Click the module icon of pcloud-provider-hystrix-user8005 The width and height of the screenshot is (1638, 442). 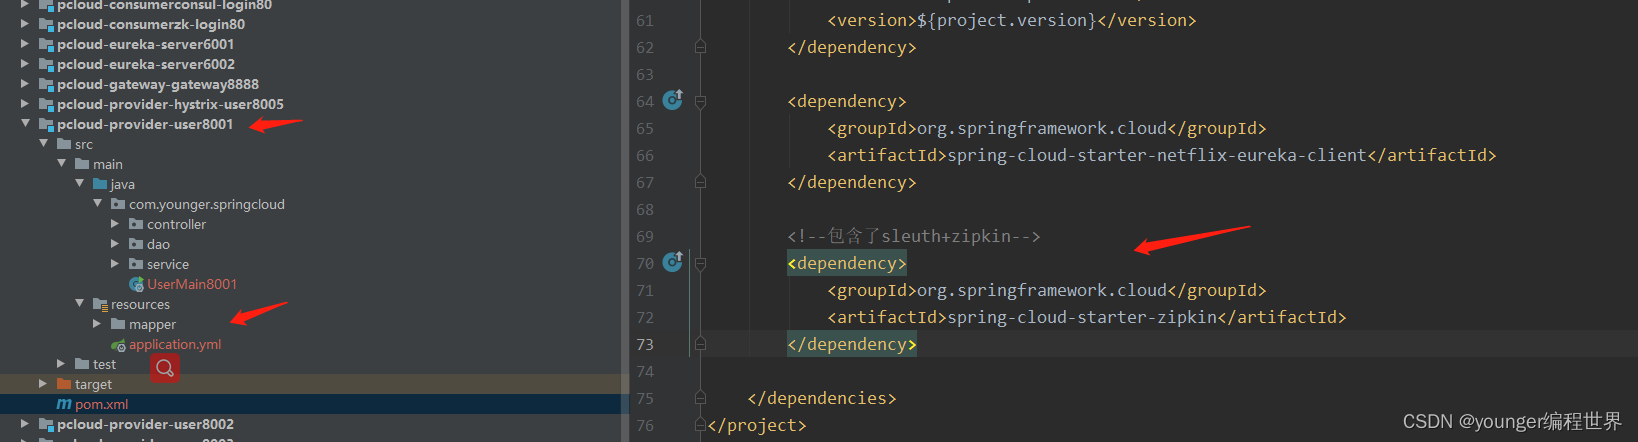pos(46,104)
